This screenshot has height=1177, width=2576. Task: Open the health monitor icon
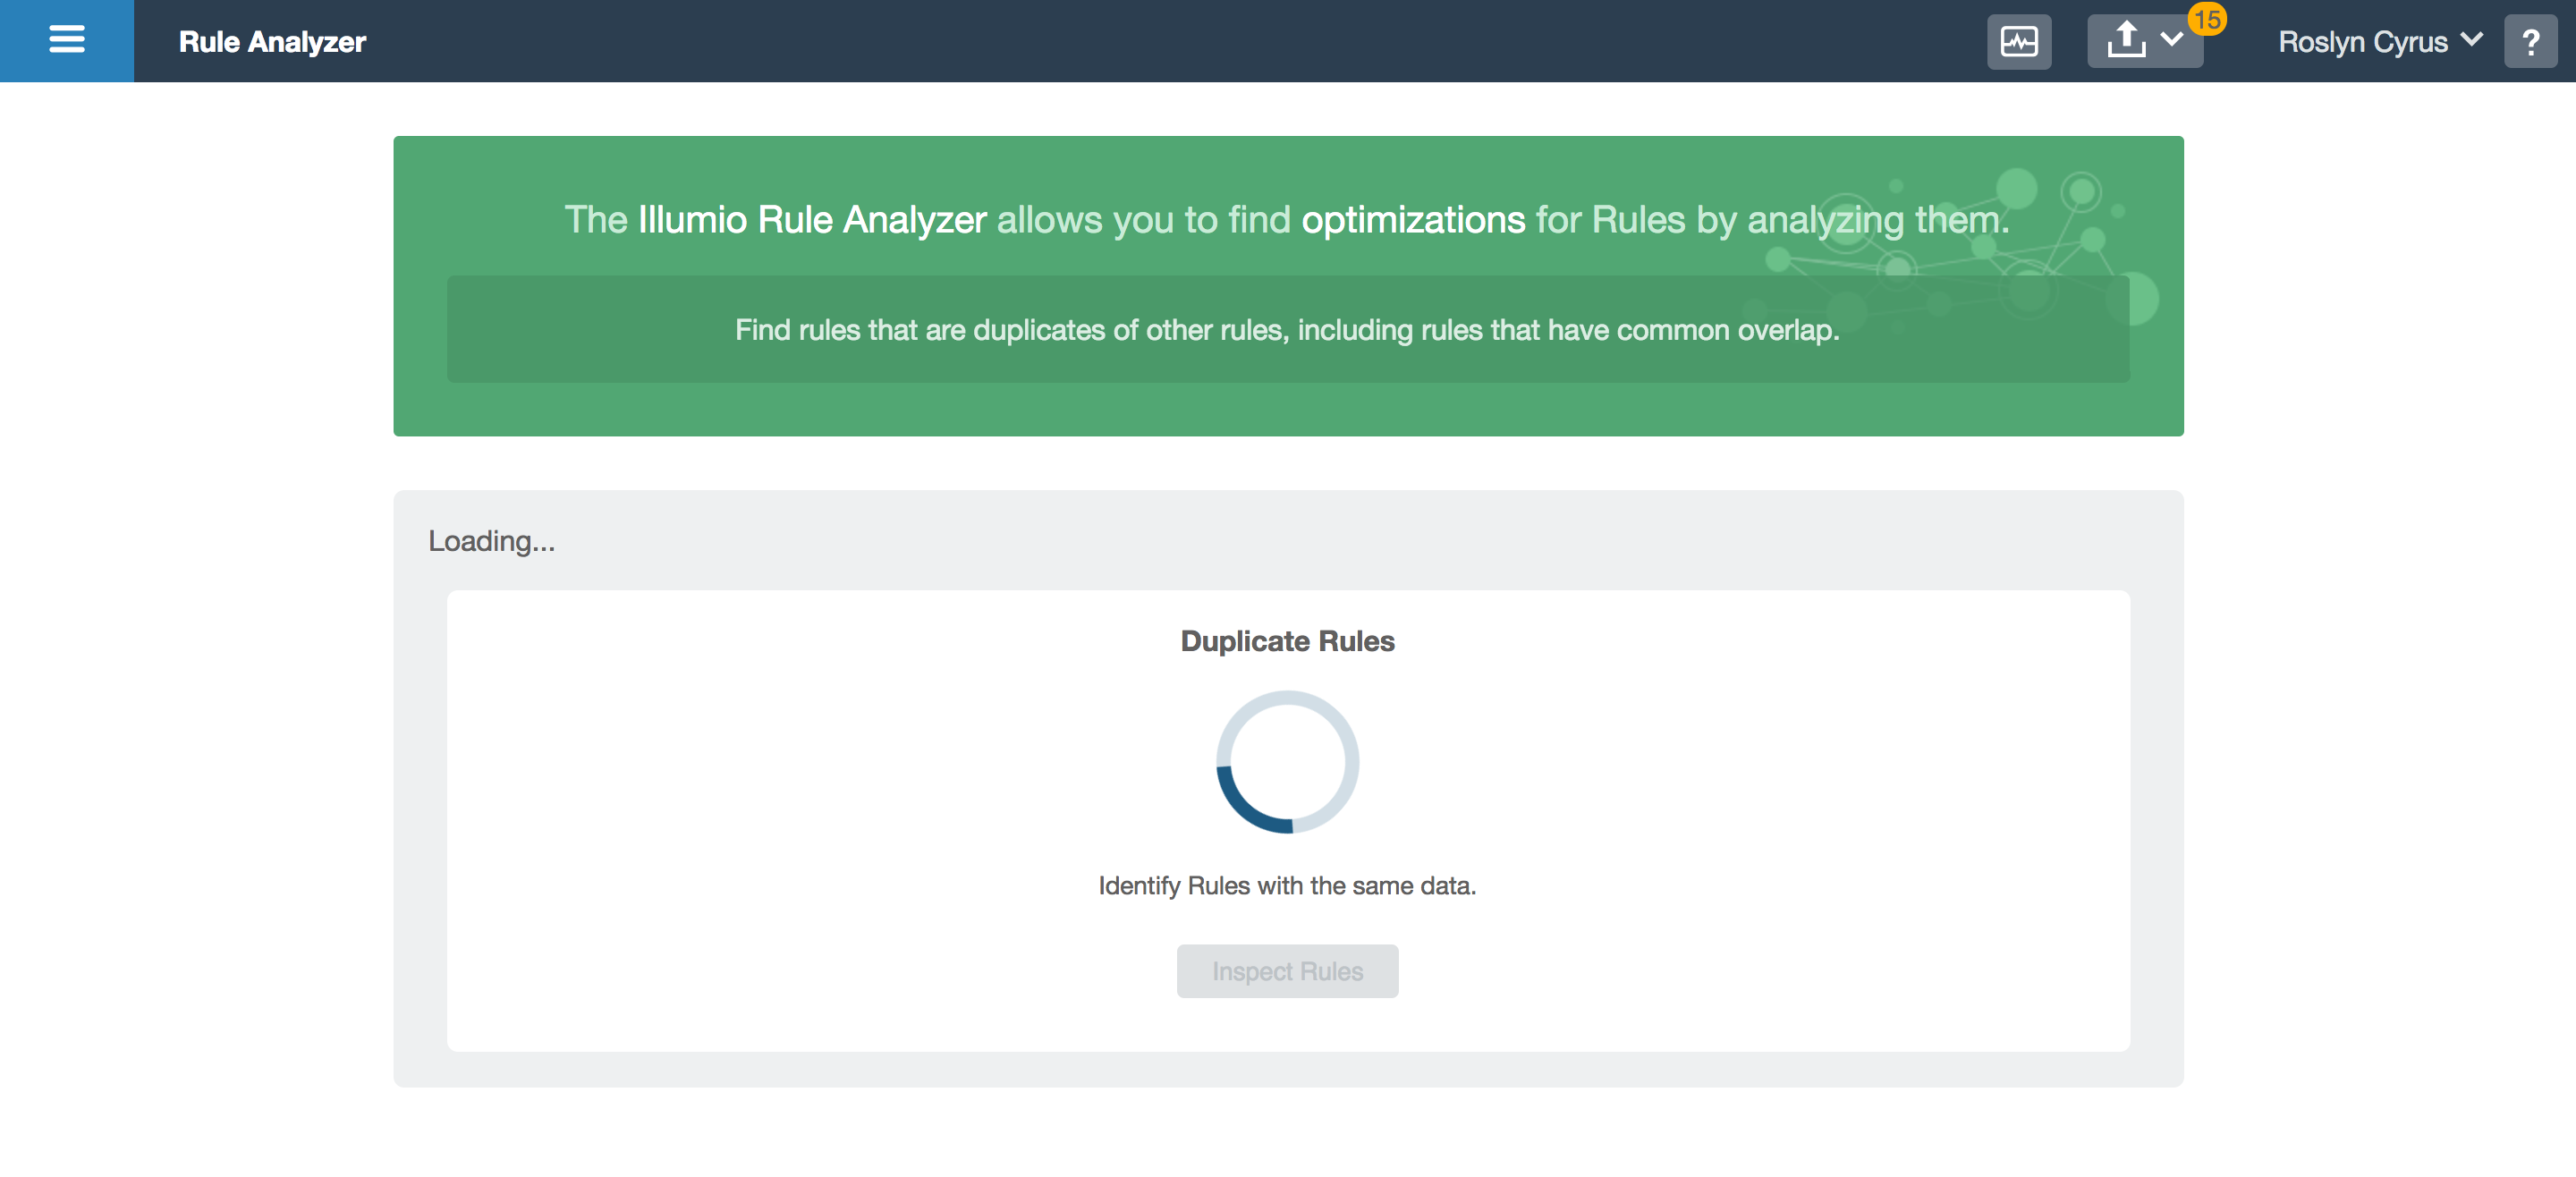point(2018,42)
